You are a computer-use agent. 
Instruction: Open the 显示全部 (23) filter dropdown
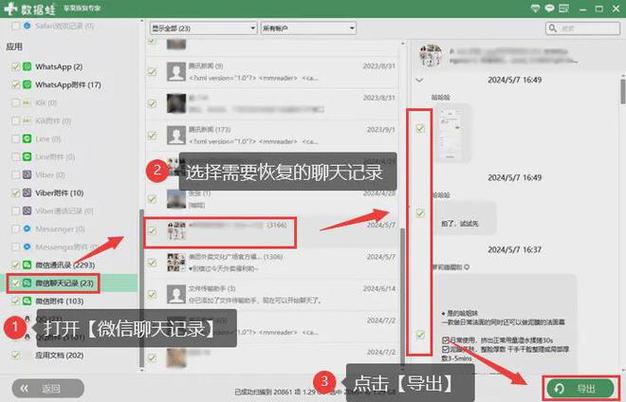point(203,28)
